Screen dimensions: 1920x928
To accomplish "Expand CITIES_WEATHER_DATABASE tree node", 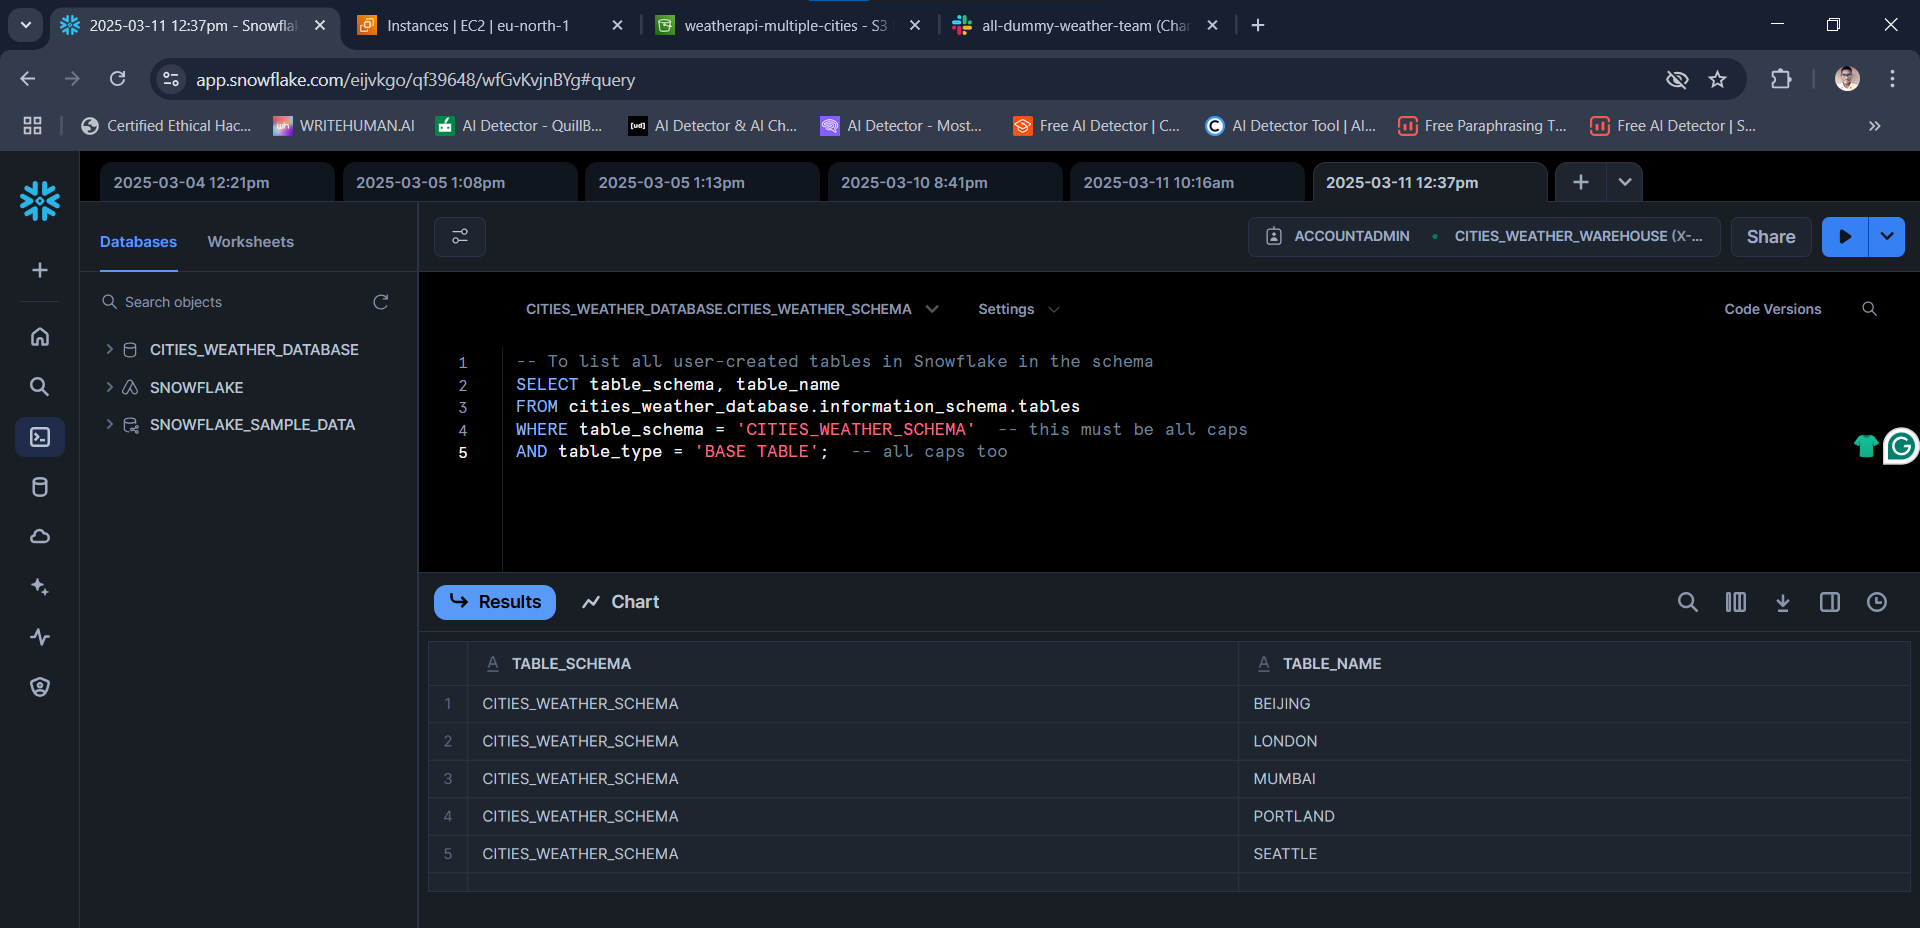I will [x=109, y=349].
